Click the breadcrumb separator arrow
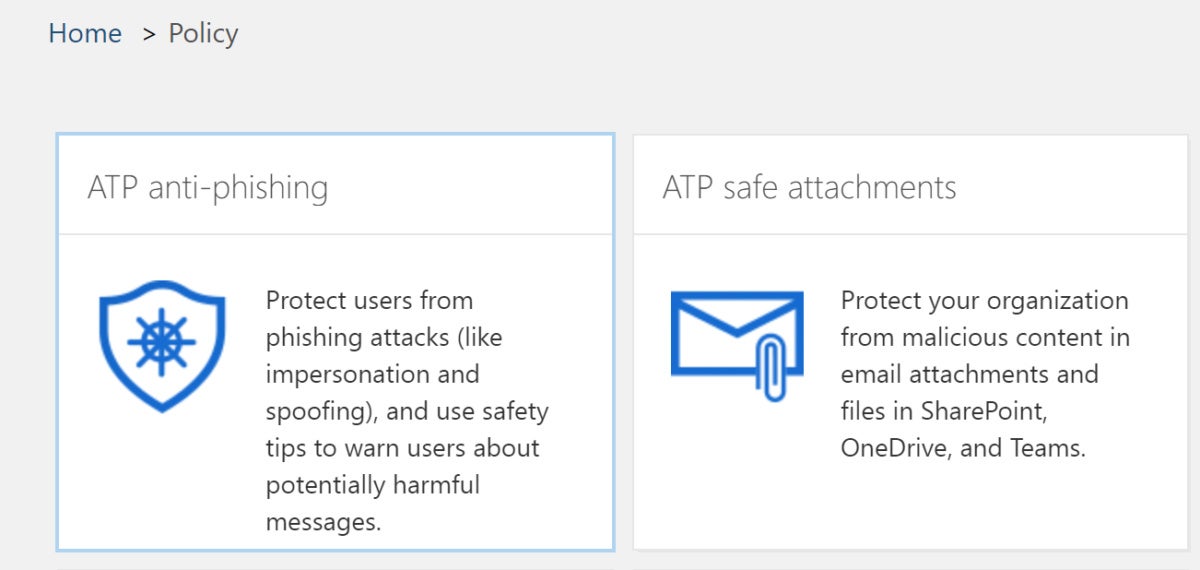Screen dimensions: 1200x570 [x=149, y=34]
